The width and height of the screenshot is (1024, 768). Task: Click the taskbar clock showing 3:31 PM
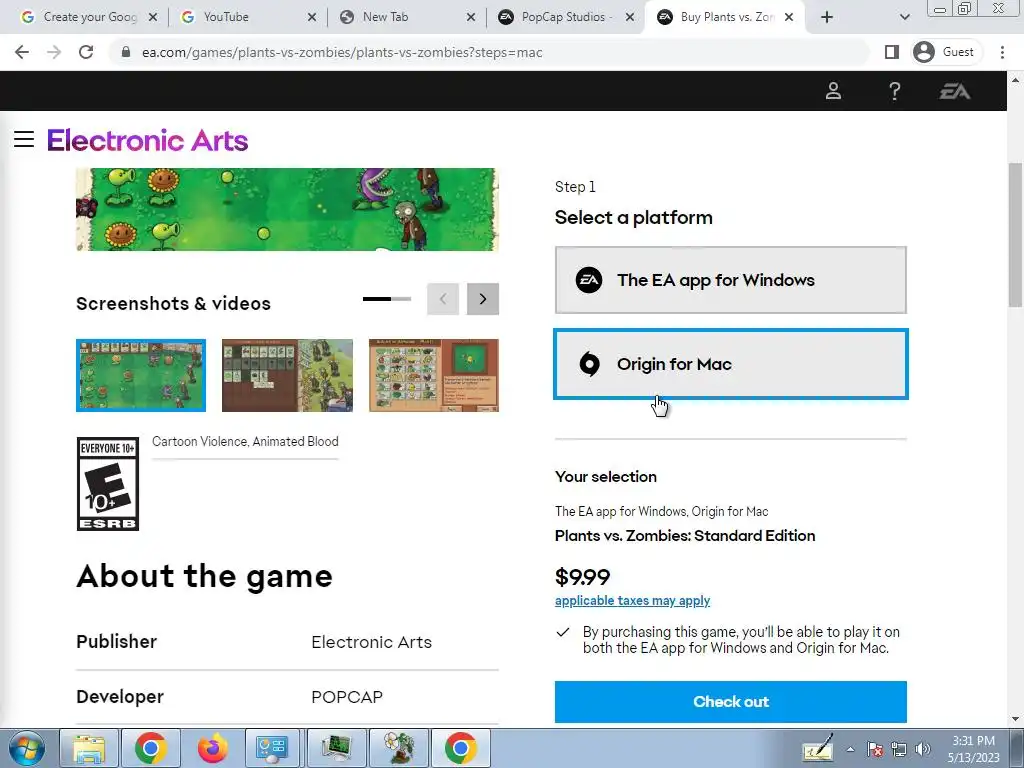click(974, 749)
